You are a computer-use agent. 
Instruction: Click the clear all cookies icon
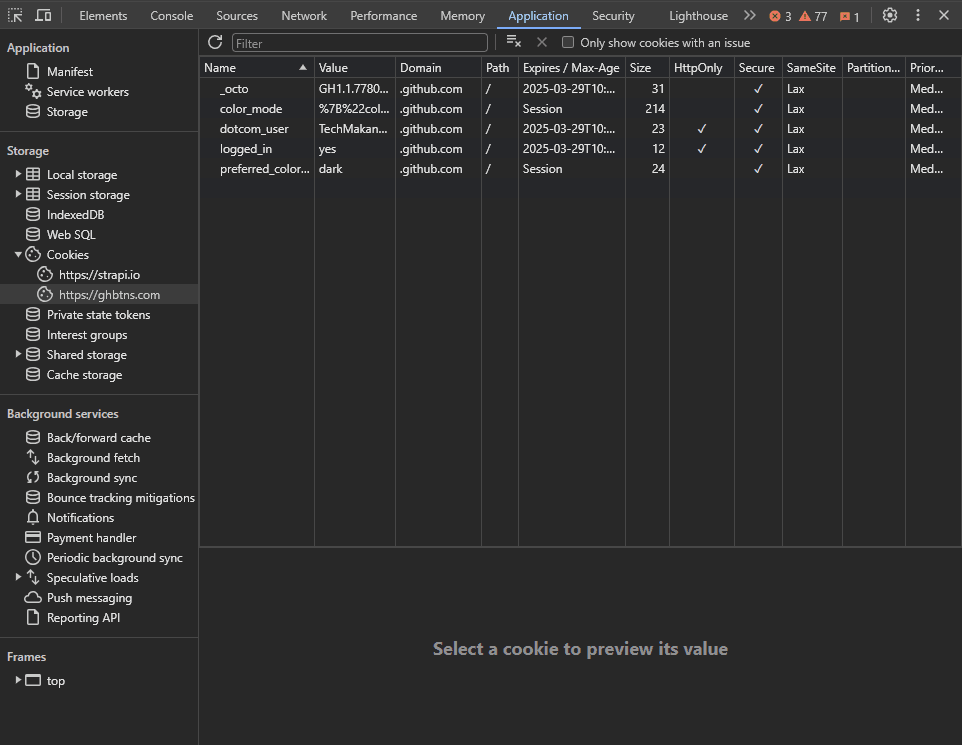pos(513,42)
